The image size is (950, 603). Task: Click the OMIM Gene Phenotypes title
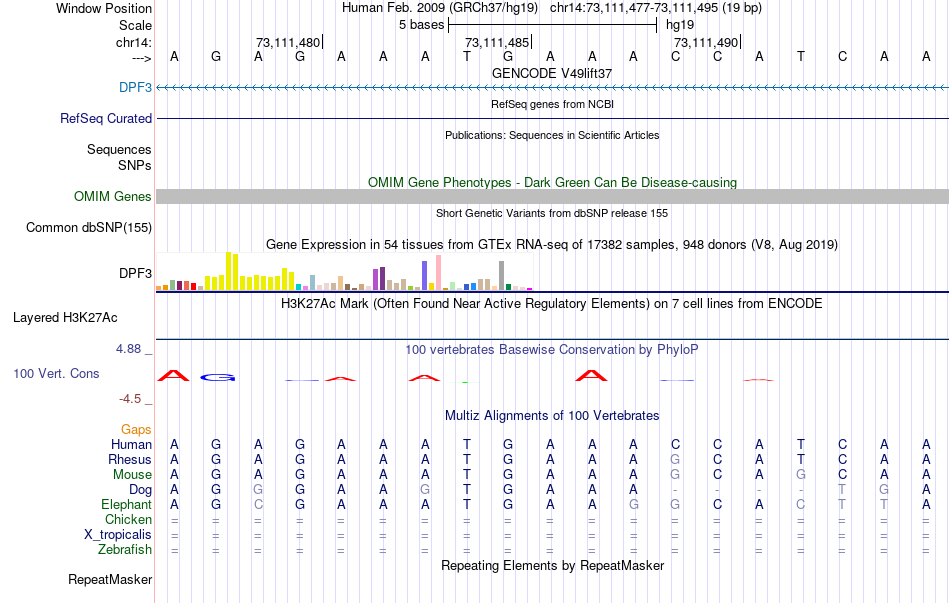(x=552, y=182)
